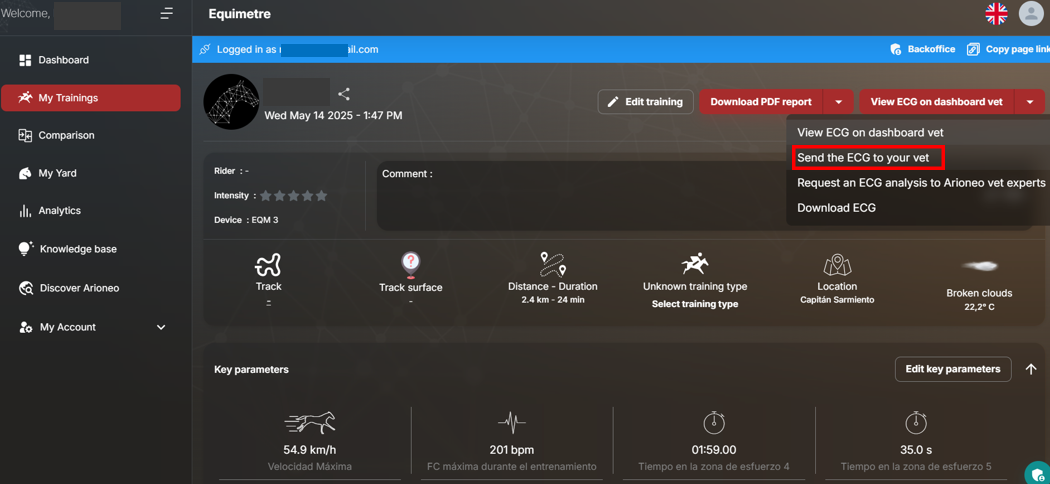Click the My Account user gear icon
The height and width of the screenshot is (484, 1050).
tap(26, 327)
